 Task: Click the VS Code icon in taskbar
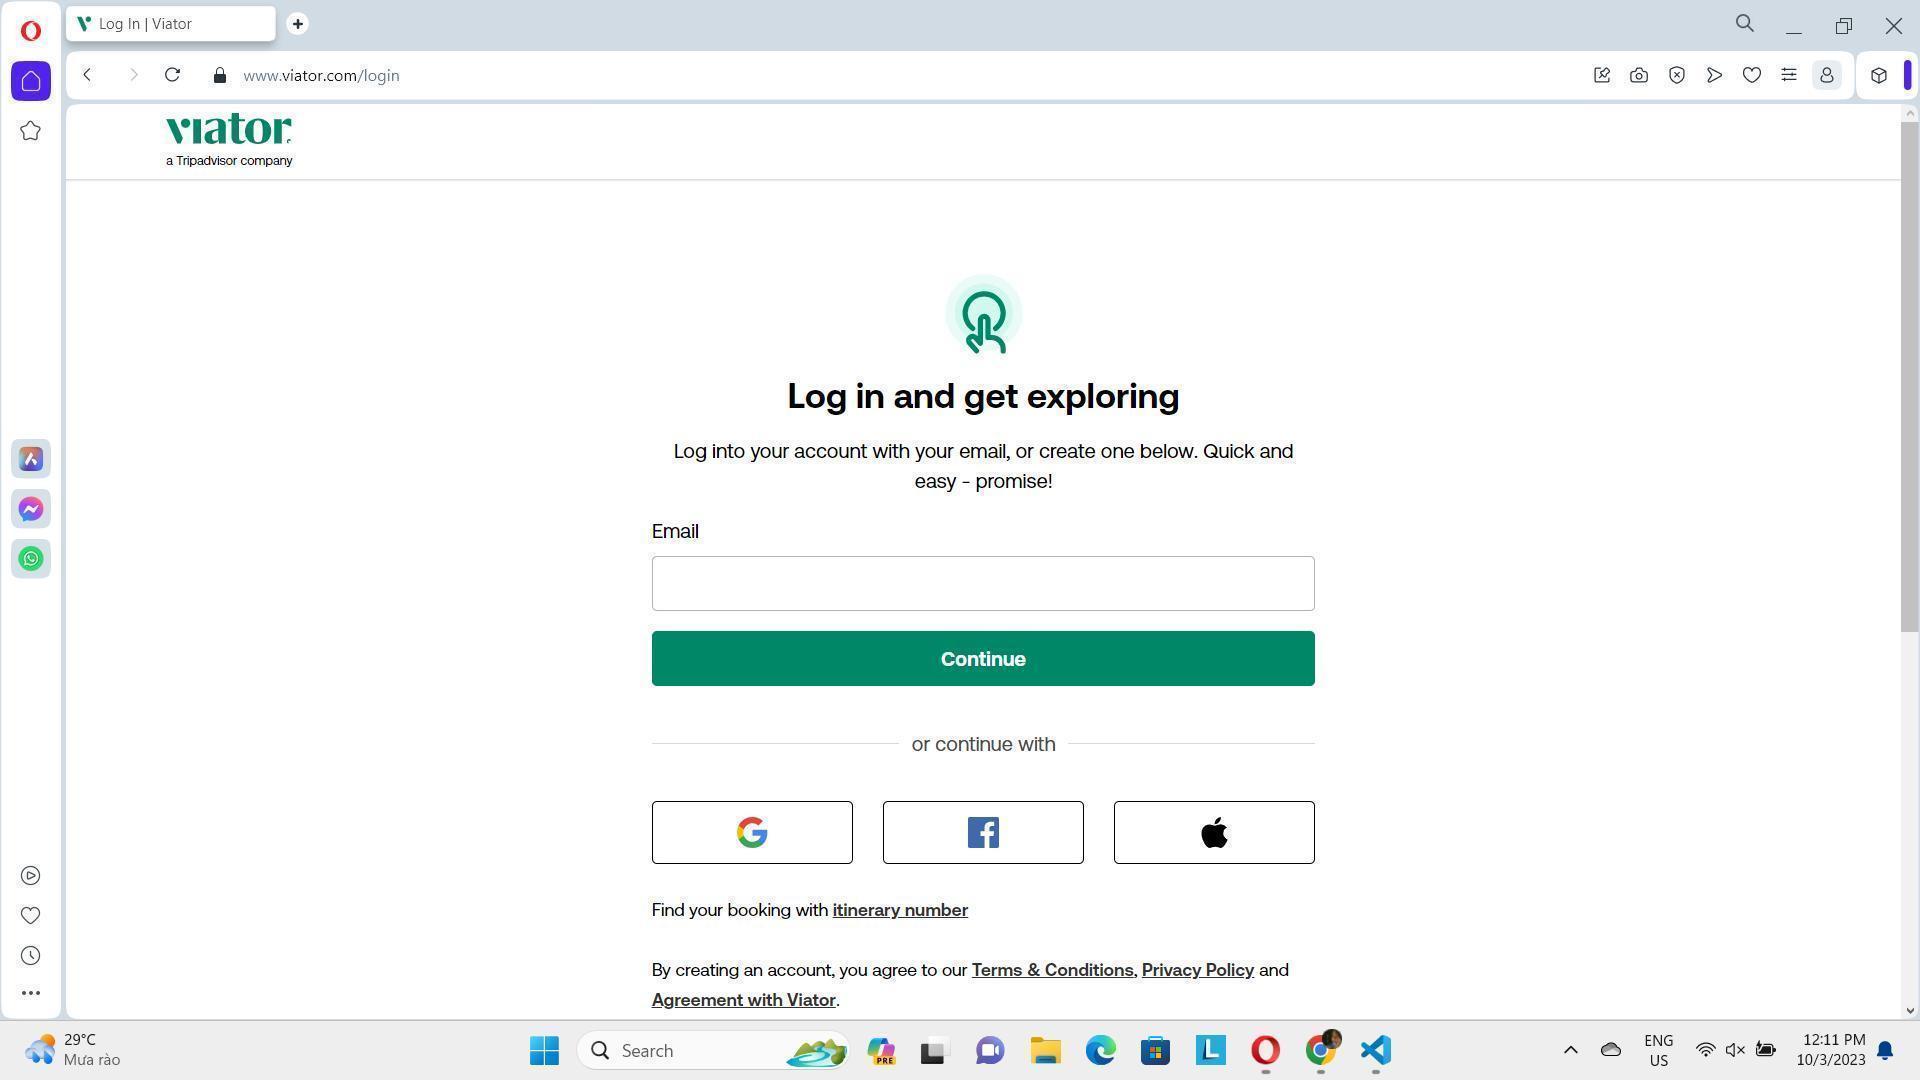pos(1375,1050)
